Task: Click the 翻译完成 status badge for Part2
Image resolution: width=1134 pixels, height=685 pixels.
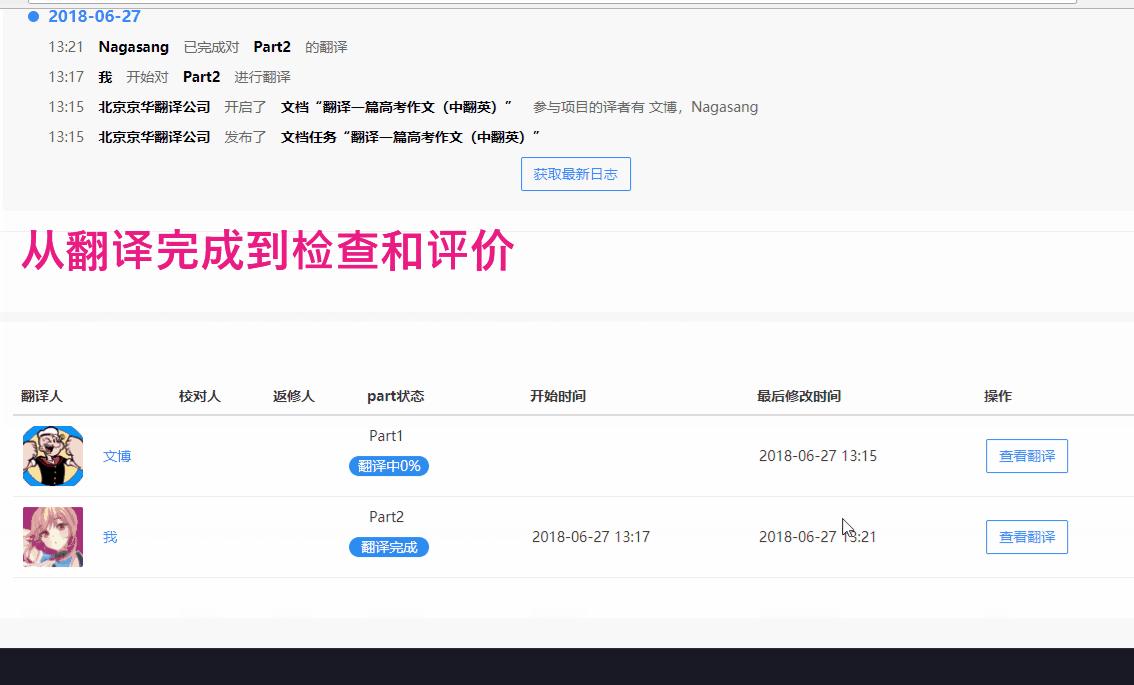Action: [x=387, y=547]
